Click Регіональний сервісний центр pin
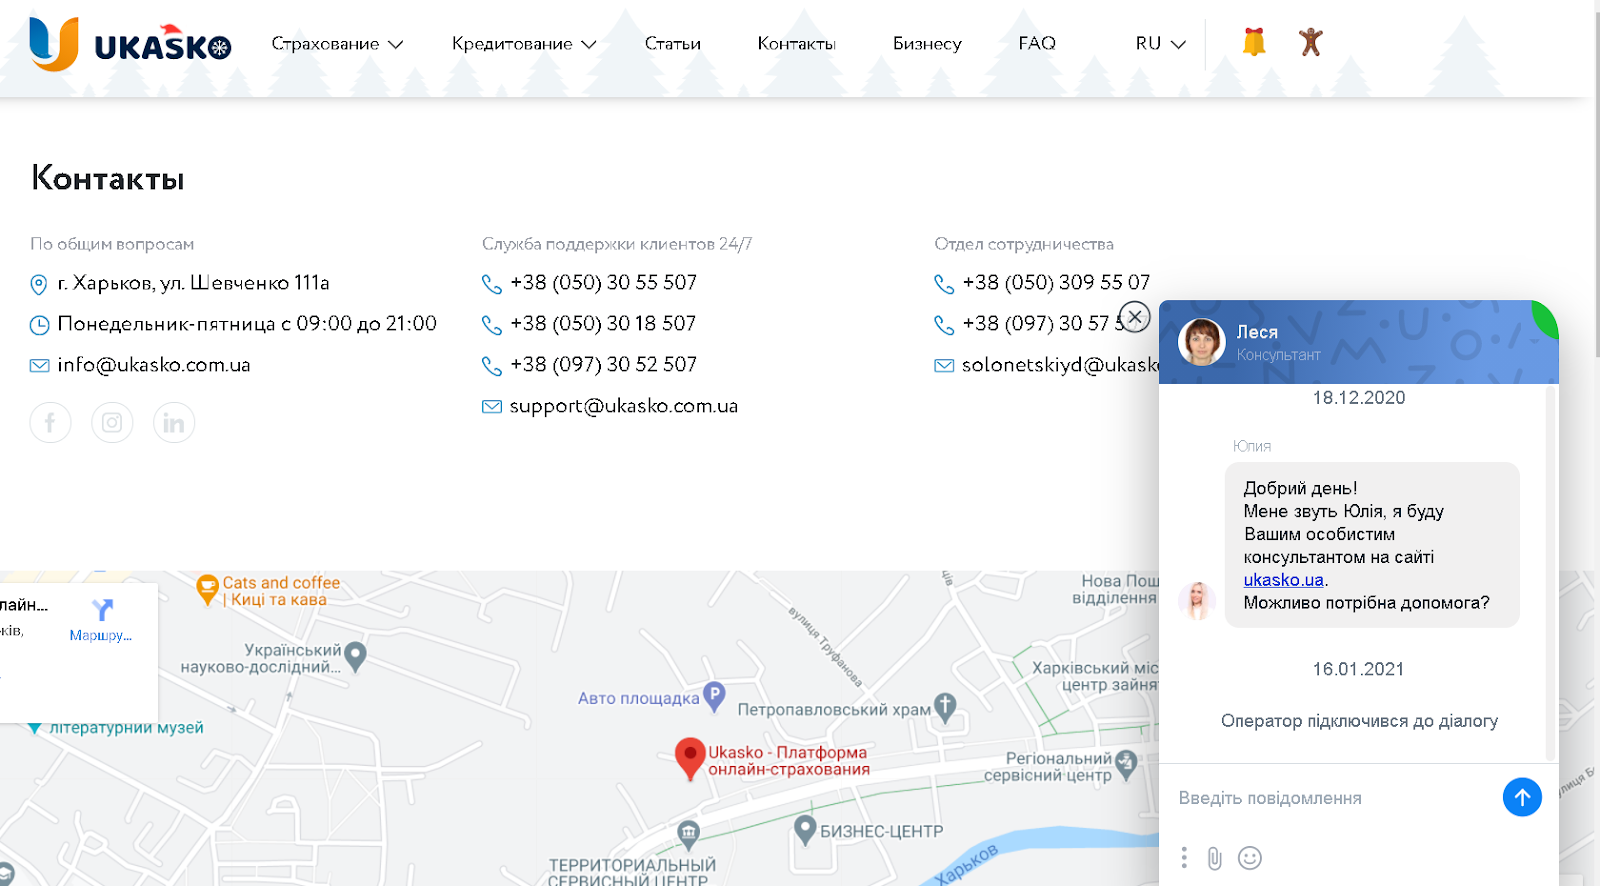Viewport: 1600px width, 886px height. tap(1126, 764)
